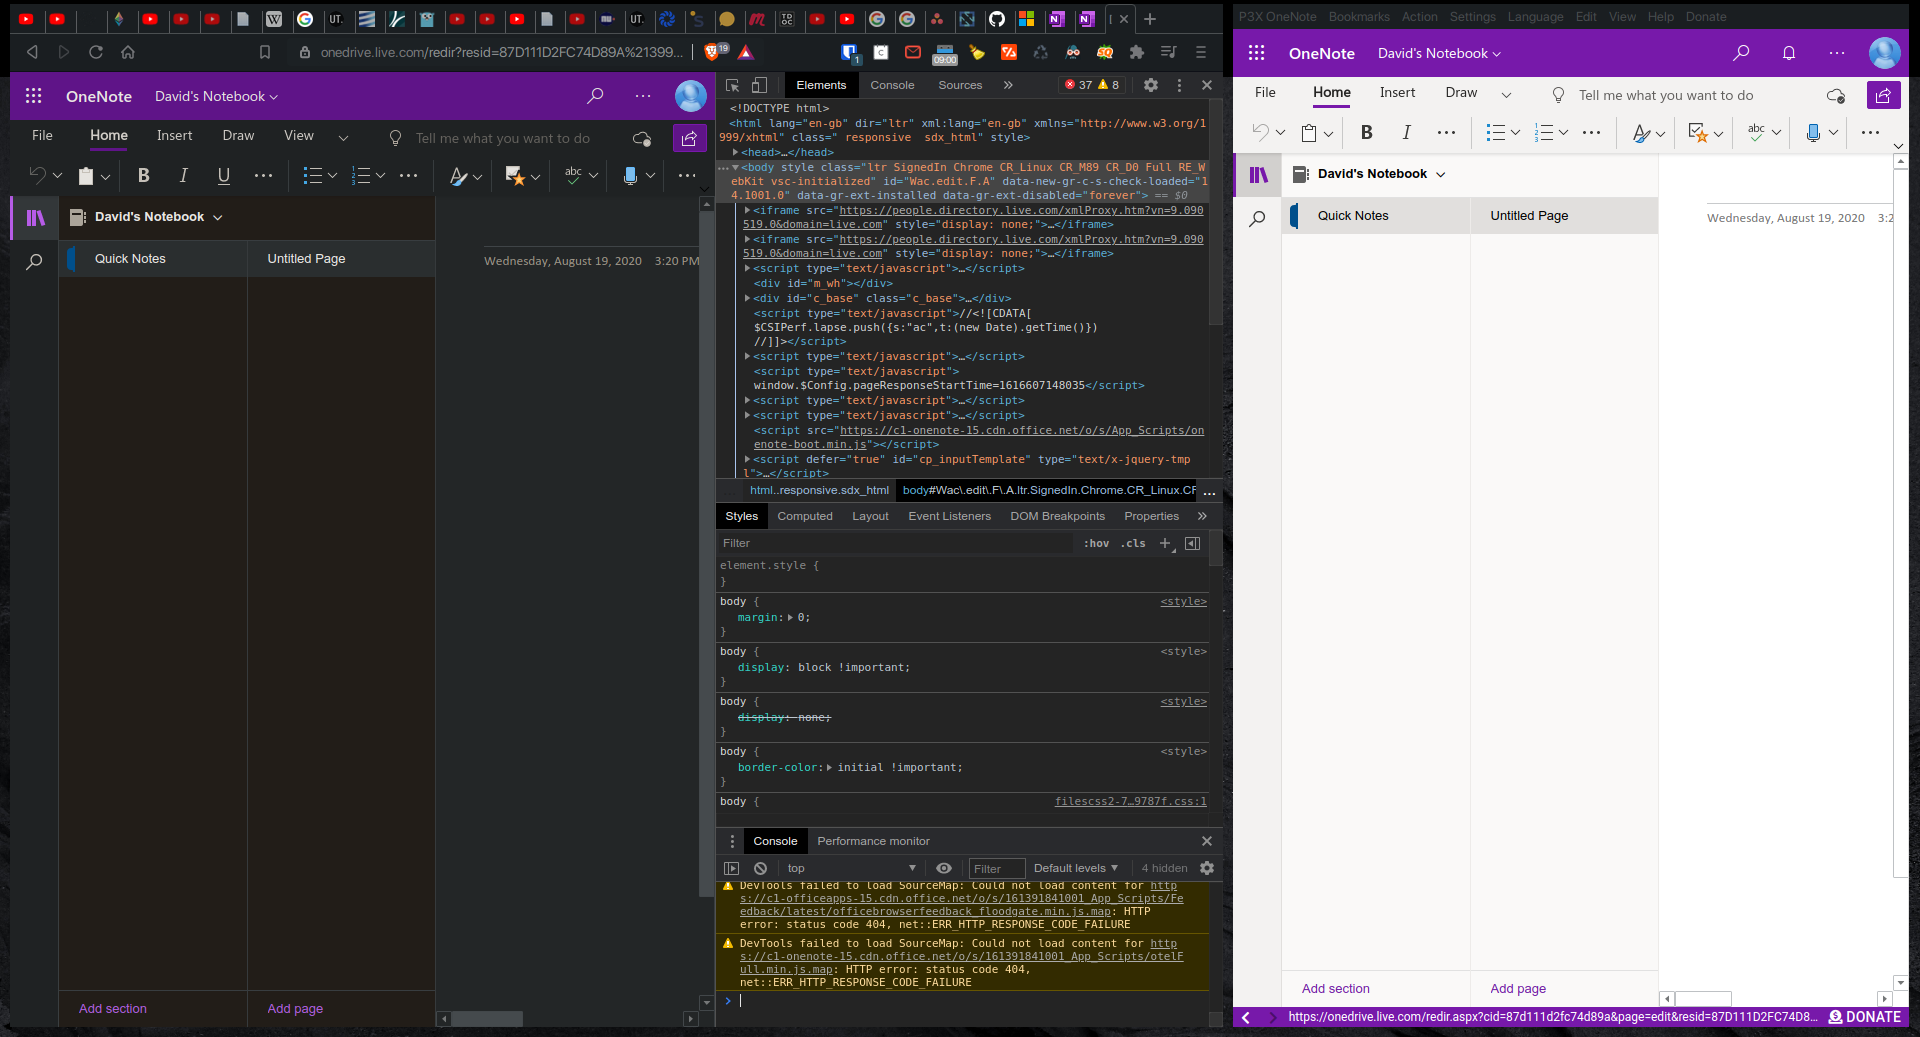The image size is (1920, 1037).
Task: Open the Default levels dropdown
Action: click(x=1074, y=868)
